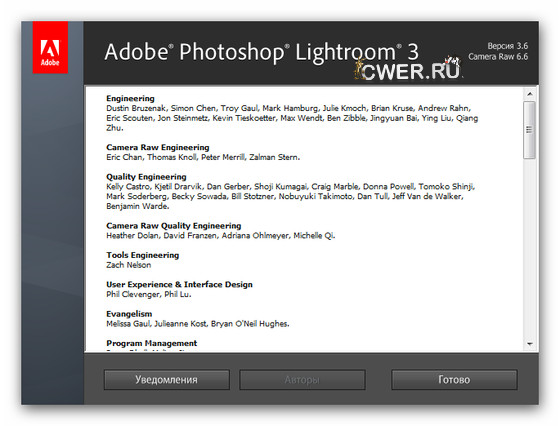Click the Camera Raw 6.6 label
The image size is (560, 426).
[x=498, y=56]
